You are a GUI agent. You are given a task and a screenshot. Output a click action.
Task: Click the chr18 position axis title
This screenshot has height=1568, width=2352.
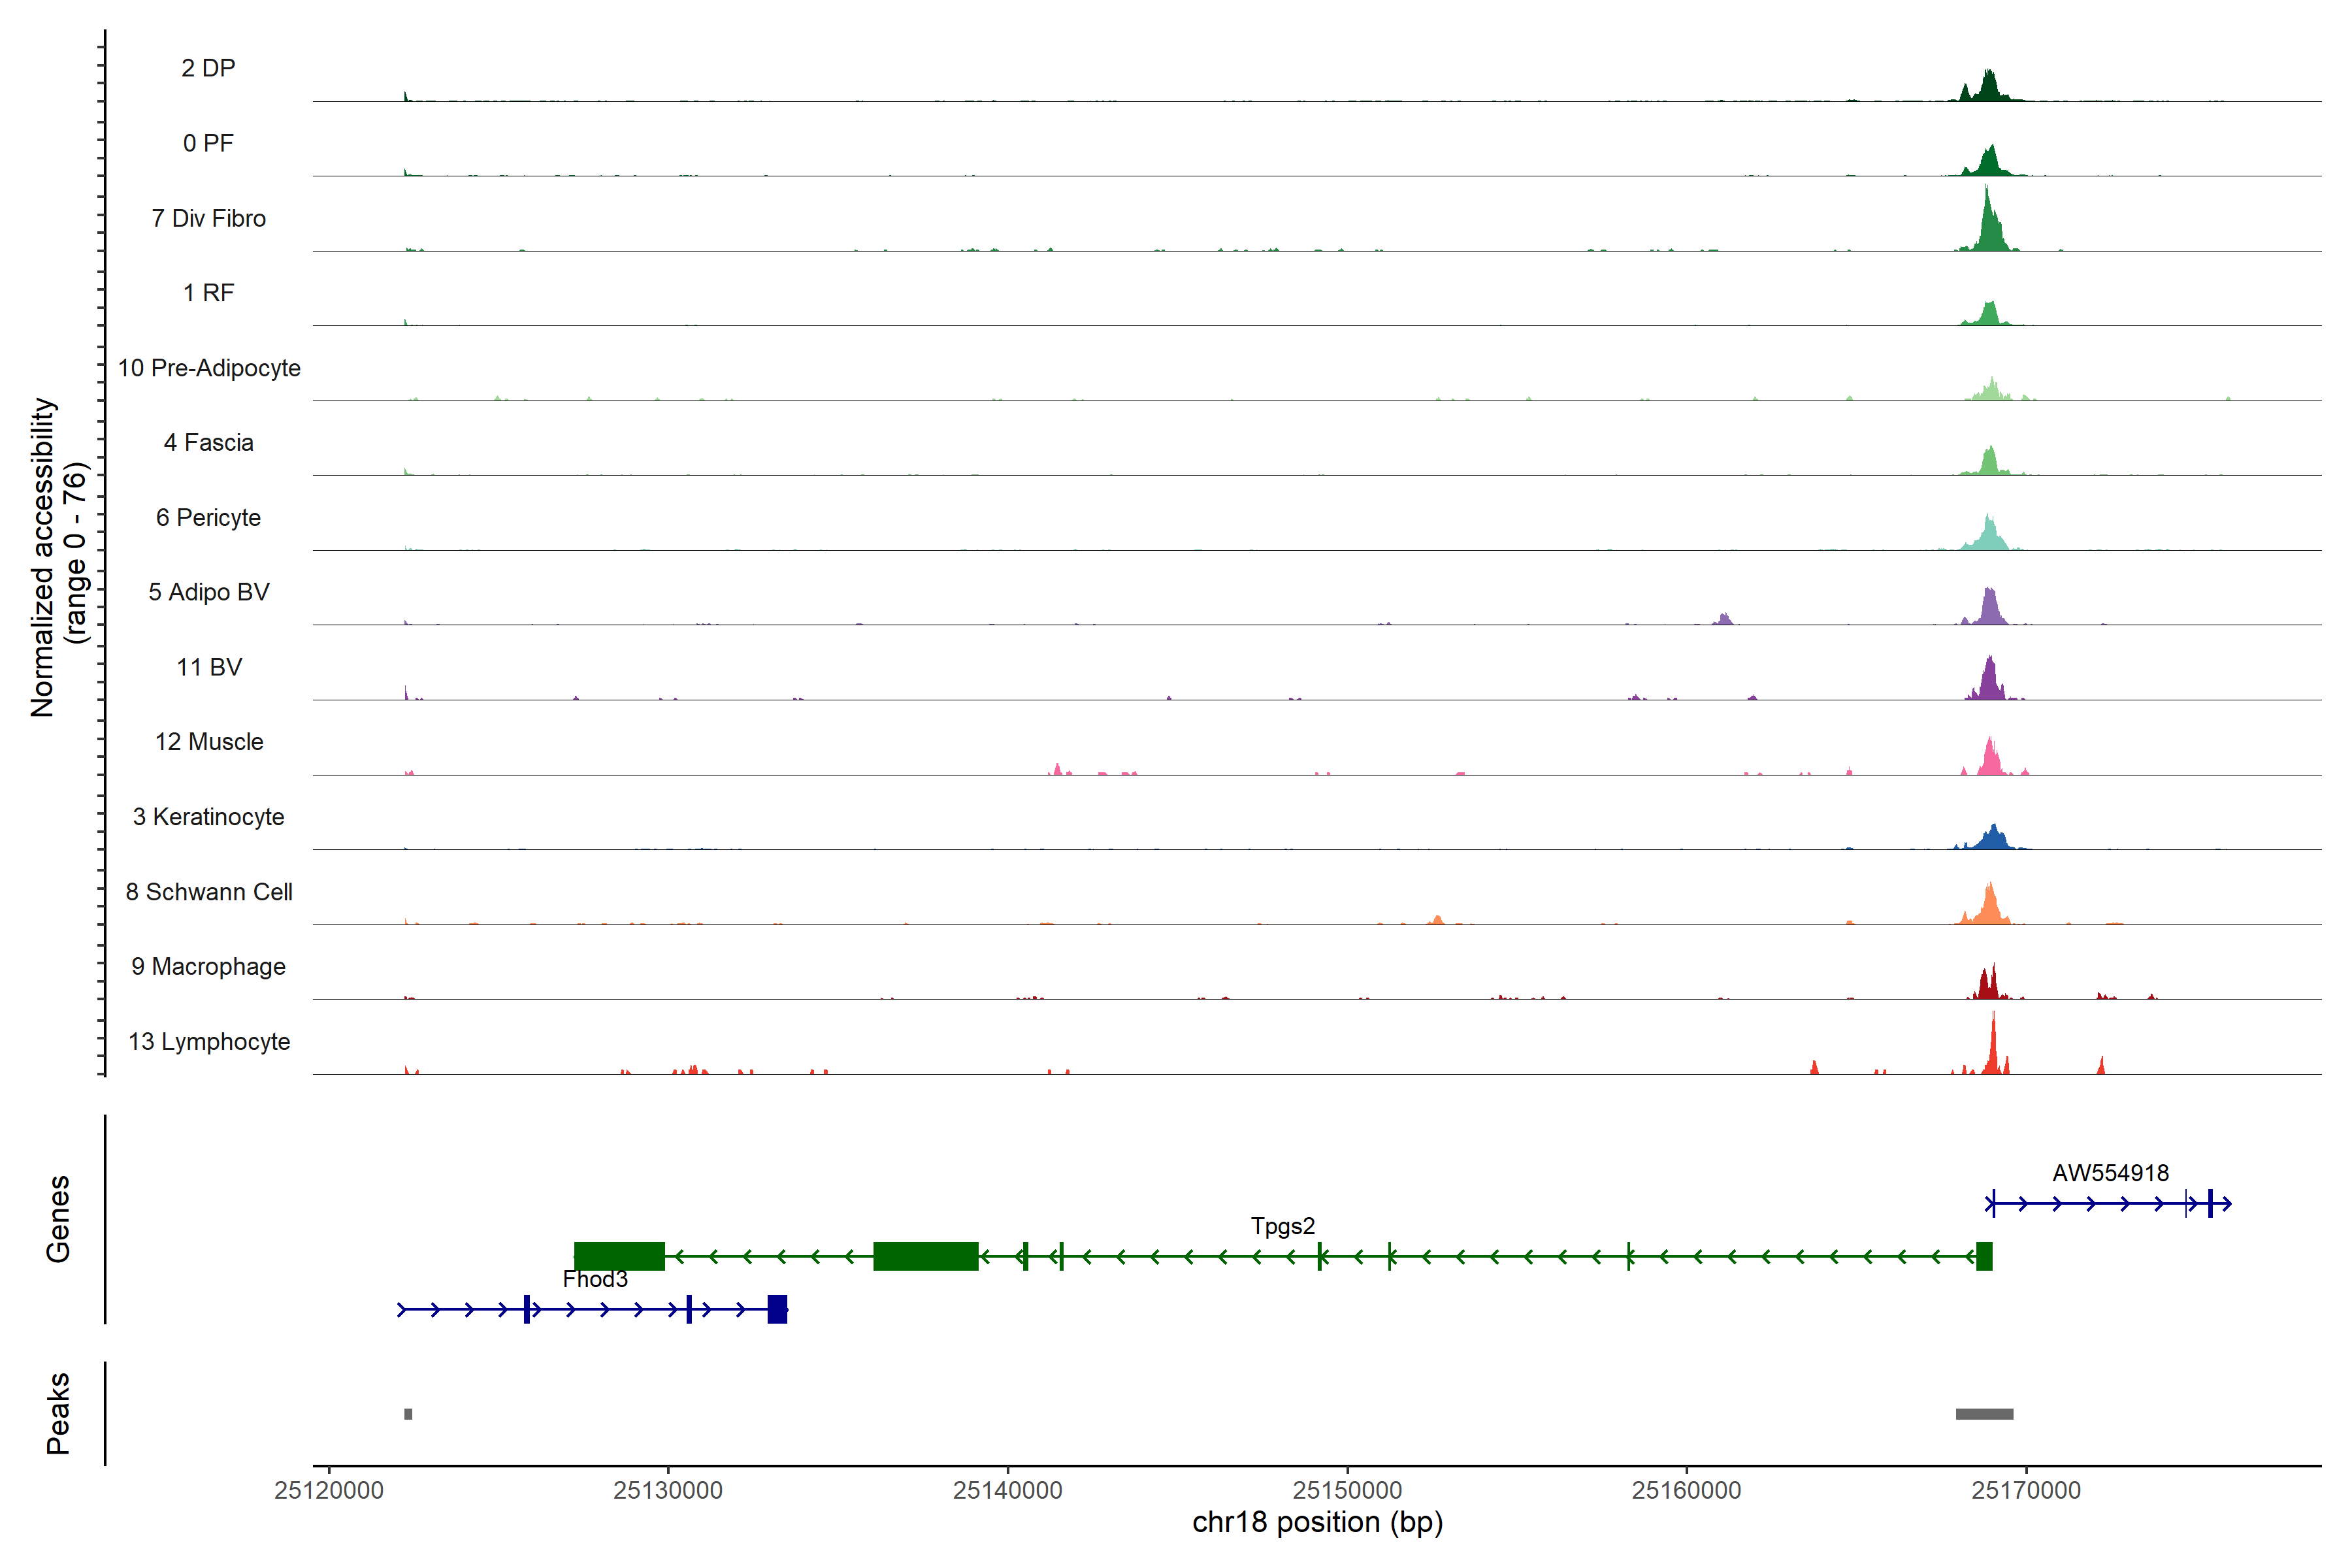[1317, 1522]
